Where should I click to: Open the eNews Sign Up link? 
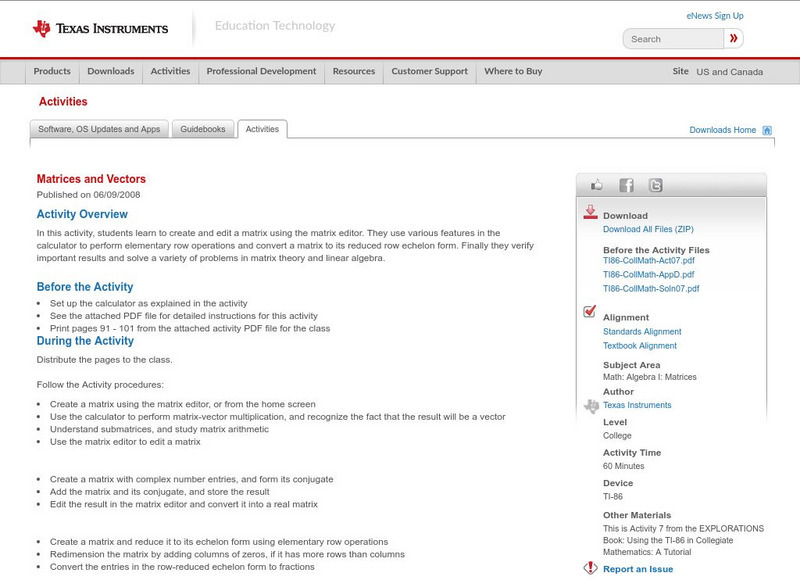pos(715,16)
